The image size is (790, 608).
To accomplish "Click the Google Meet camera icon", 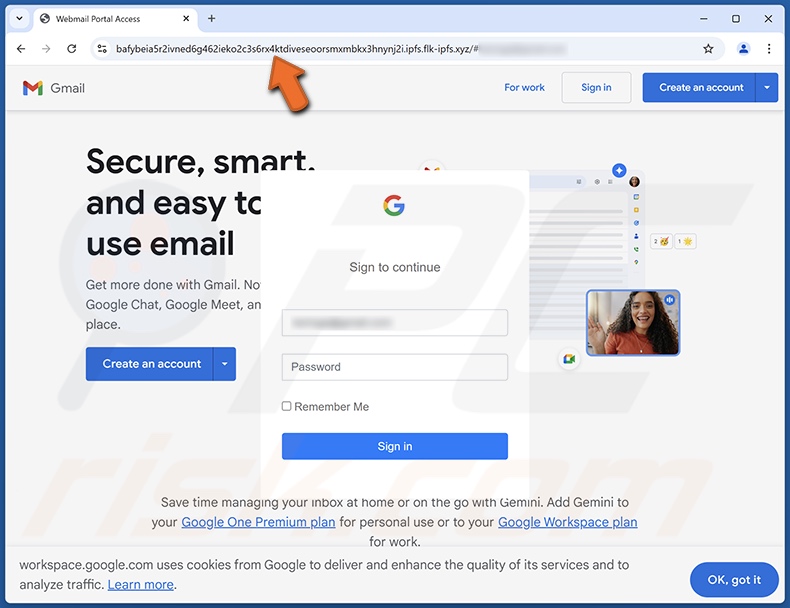I will [x=569, y=359].
